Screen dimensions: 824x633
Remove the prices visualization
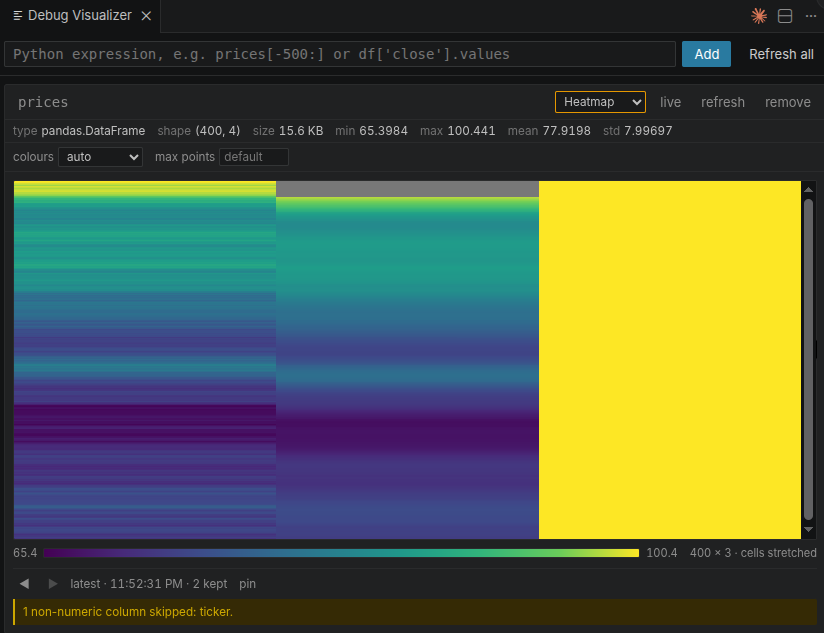point(787,102)
